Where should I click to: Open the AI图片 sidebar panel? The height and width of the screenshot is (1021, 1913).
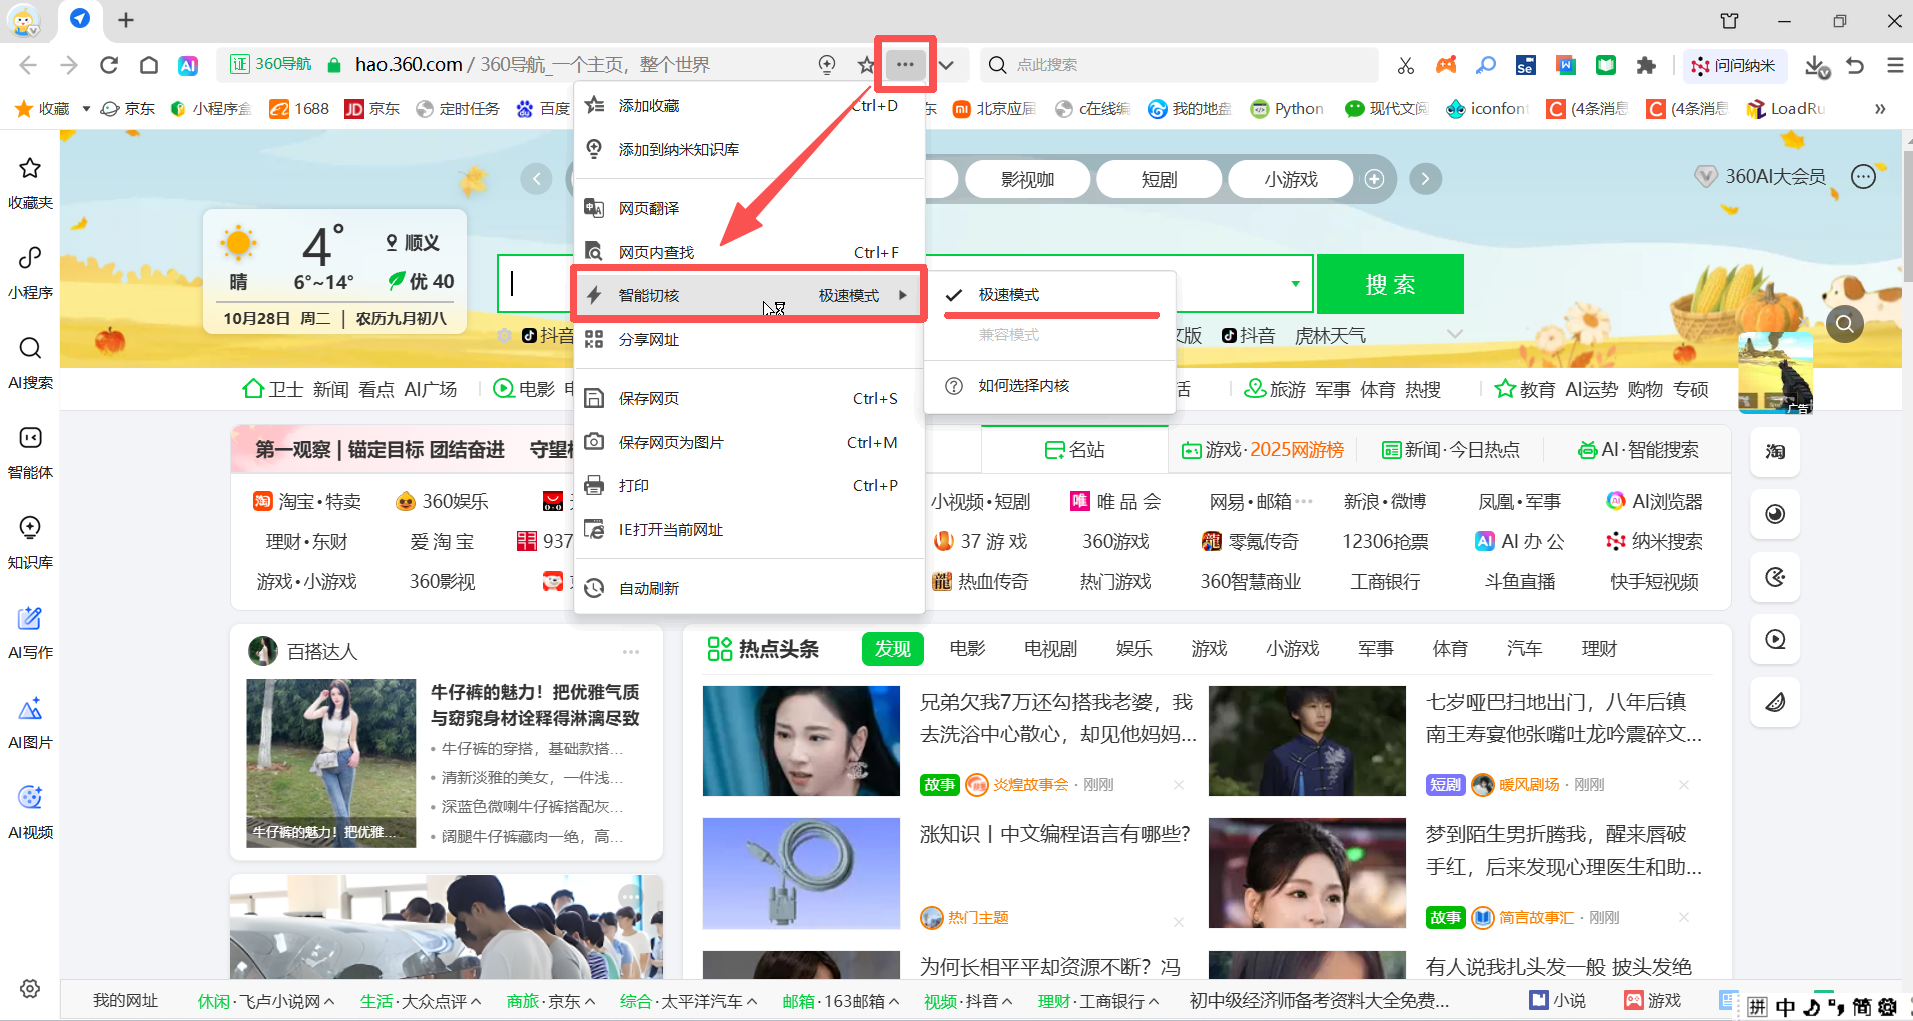click(x=30, y=722)
